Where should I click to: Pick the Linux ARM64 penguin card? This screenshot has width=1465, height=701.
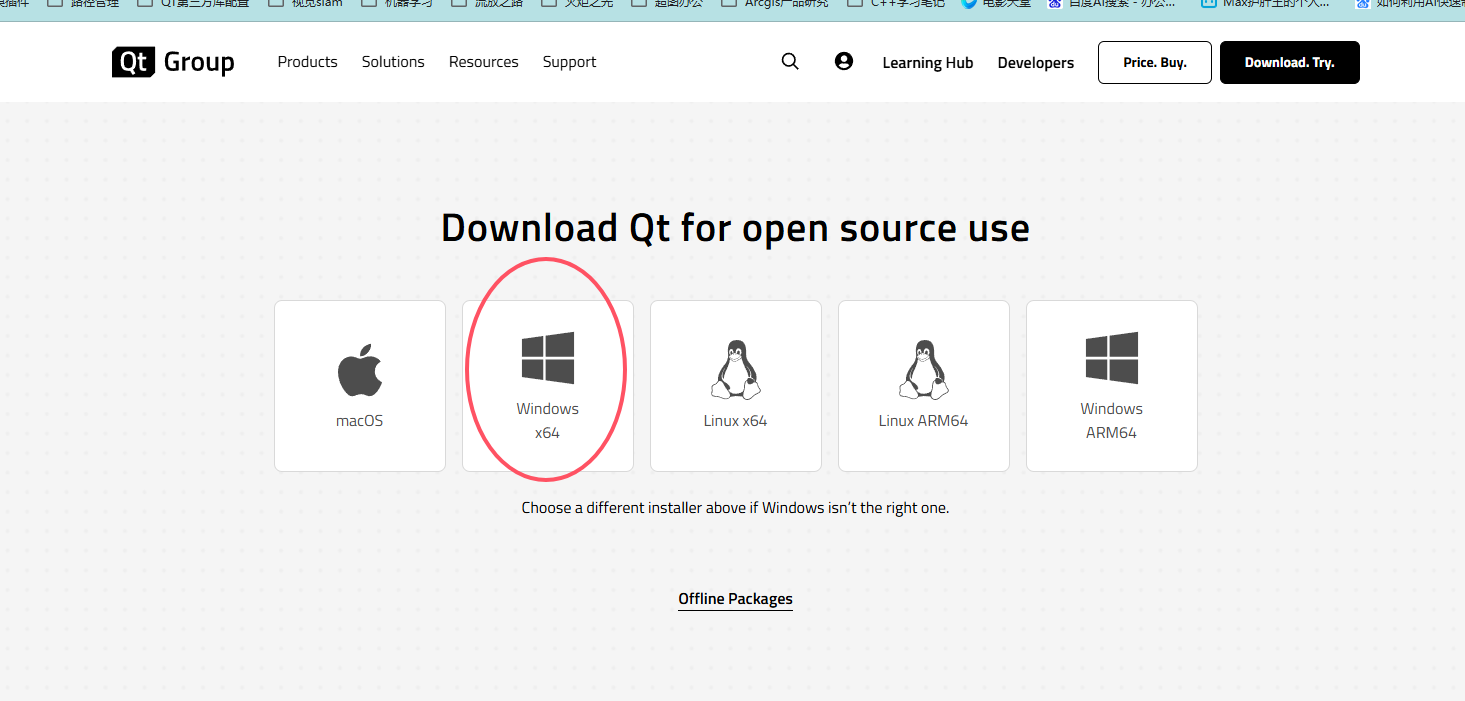(924, 386)
